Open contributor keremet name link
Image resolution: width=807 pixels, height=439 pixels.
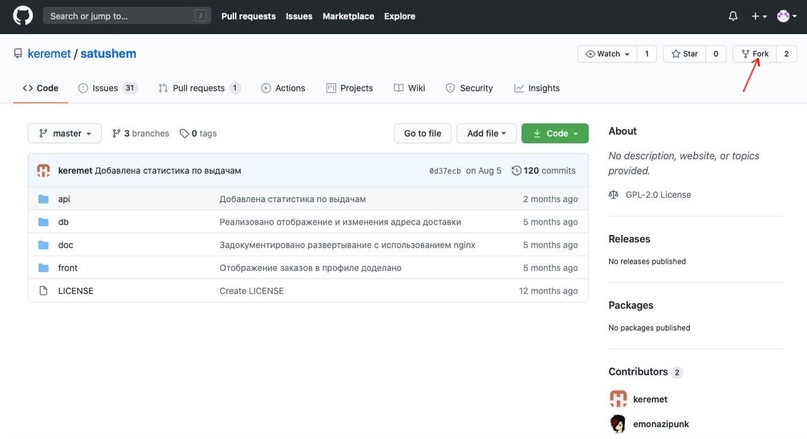(x=650, y=399)
